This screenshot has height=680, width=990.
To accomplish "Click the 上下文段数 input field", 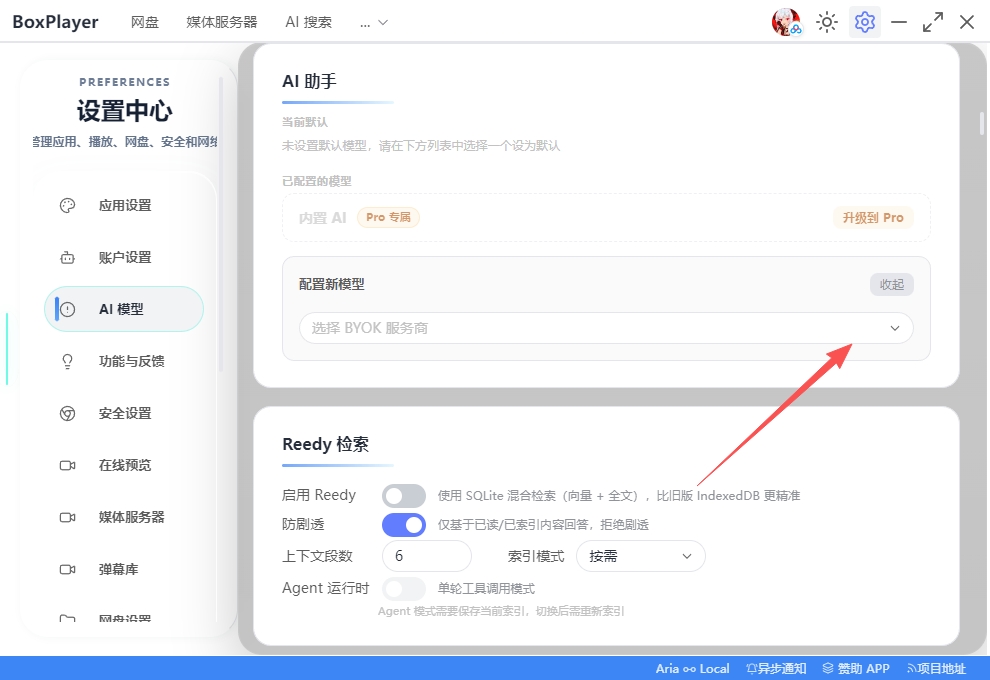I will coord(427,556).
